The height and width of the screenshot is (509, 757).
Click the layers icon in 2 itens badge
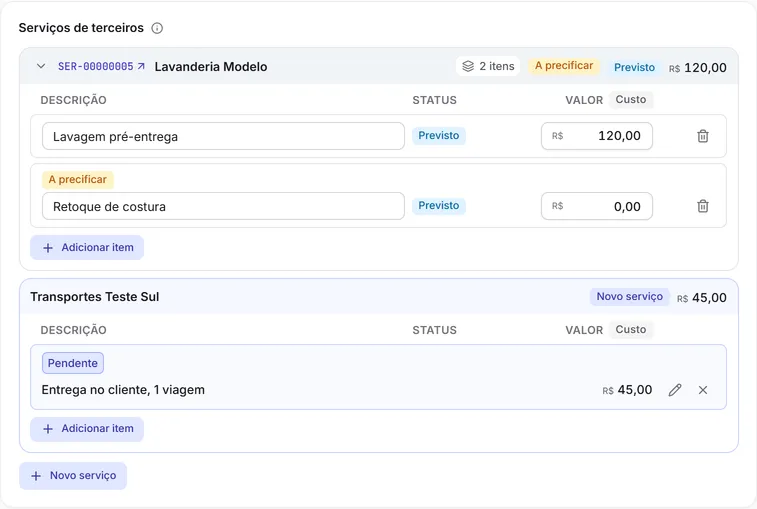point(468,66)
